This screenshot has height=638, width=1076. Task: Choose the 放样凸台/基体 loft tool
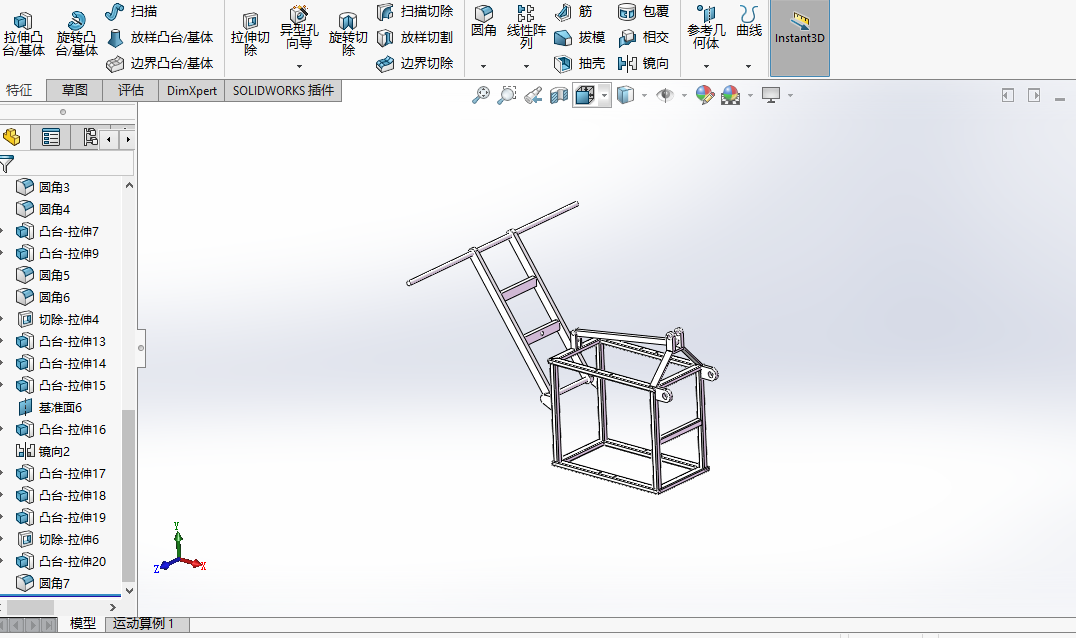click(160, 38)
